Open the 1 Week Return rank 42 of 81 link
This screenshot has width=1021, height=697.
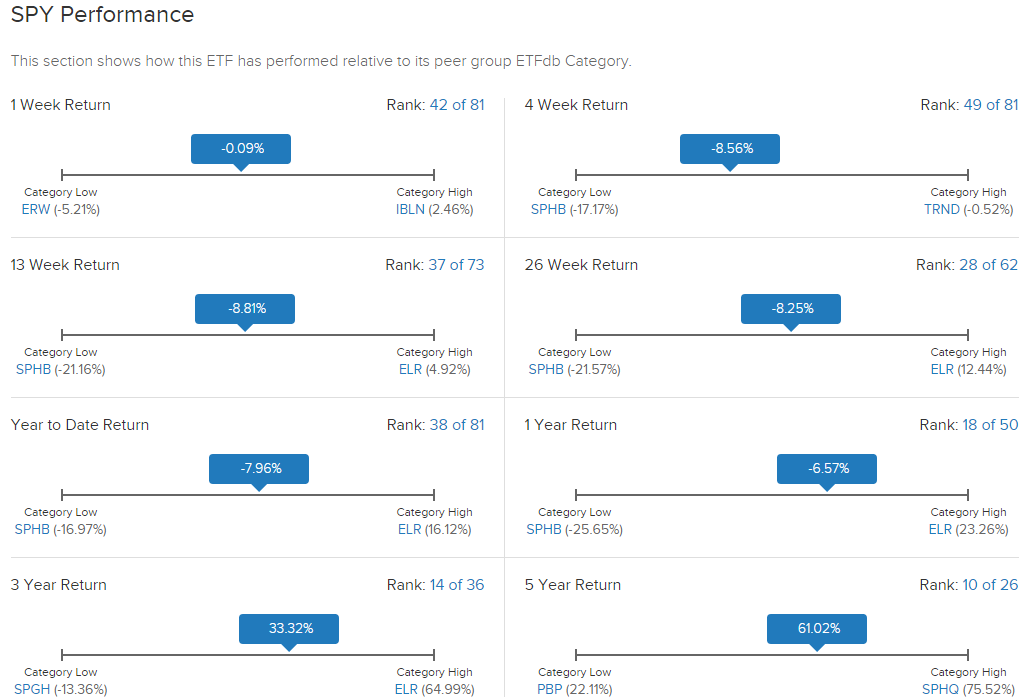pos(457,105)
